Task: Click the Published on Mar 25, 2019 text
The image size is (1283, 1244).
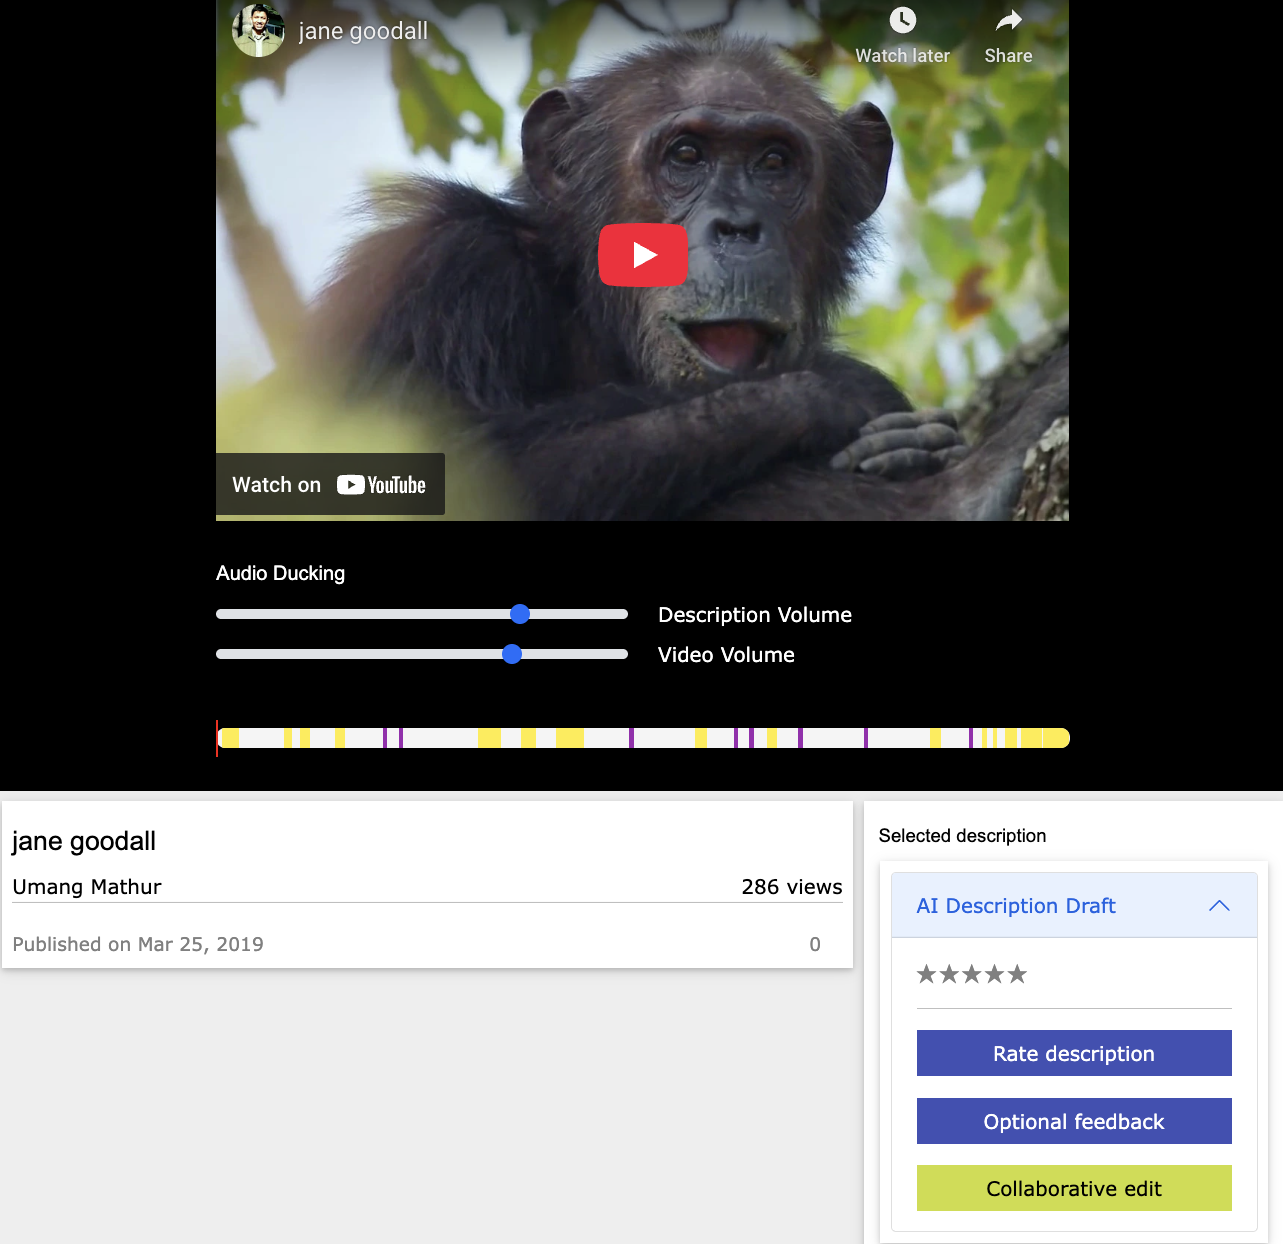Action: (138, 944)
